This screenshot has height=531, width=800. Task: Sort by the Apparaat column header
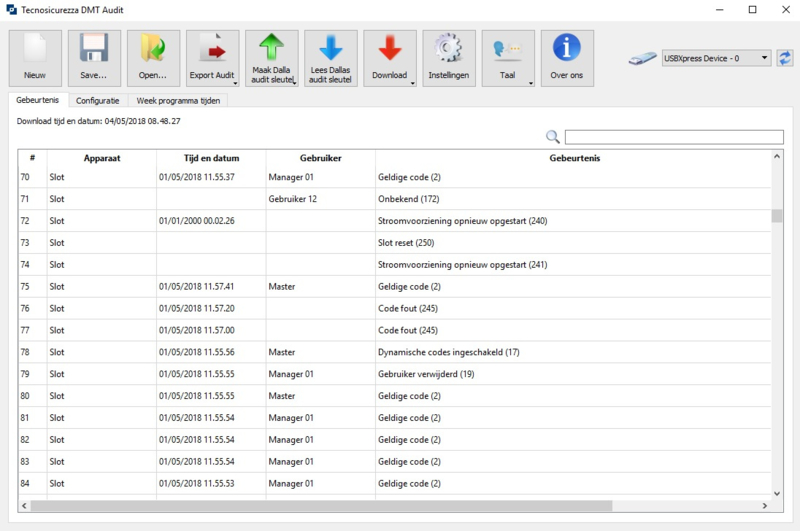click(x=102, y=158)
